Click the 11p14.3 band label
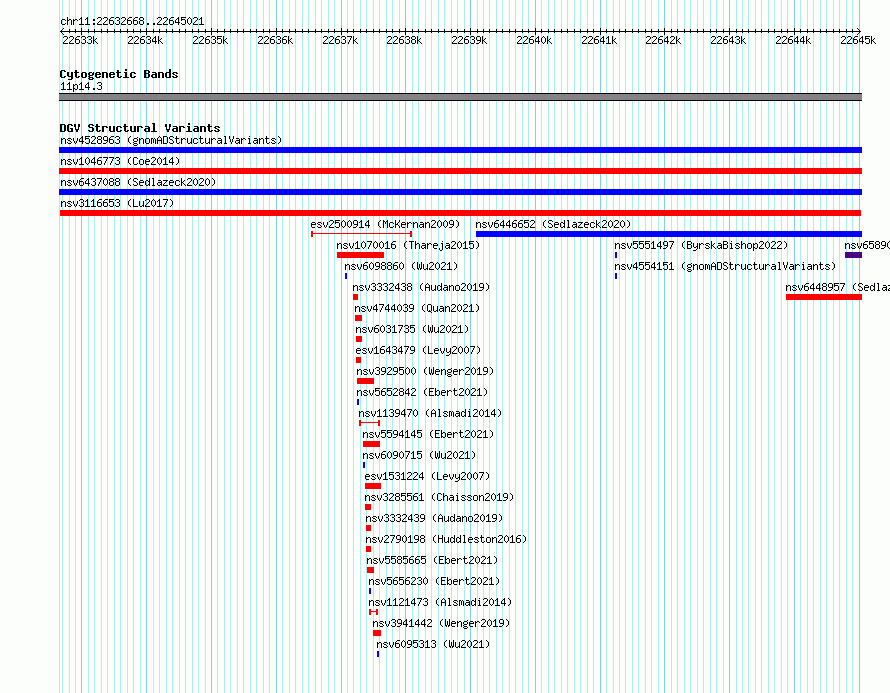The image size is (890, 693). click(81, 86)
